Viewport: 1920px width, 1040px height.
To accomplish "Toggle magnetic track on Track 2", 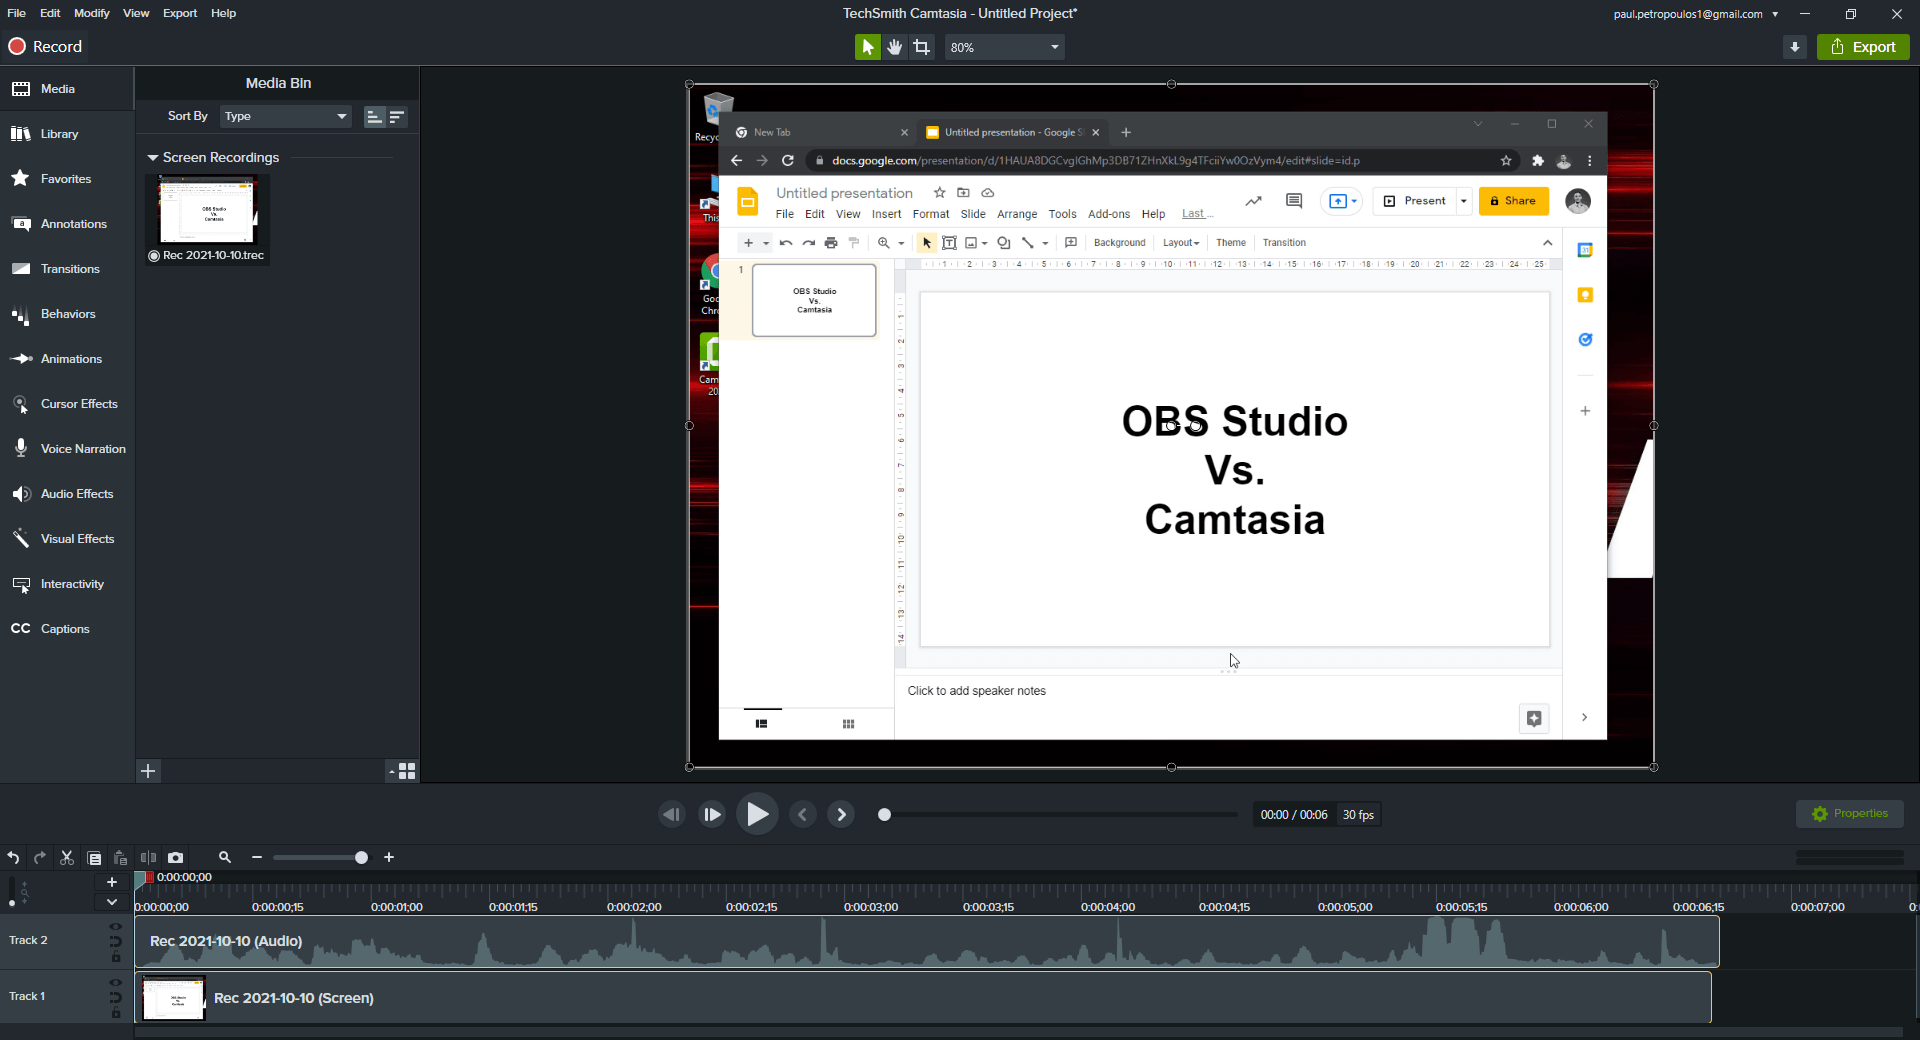I will coord(116,942).
